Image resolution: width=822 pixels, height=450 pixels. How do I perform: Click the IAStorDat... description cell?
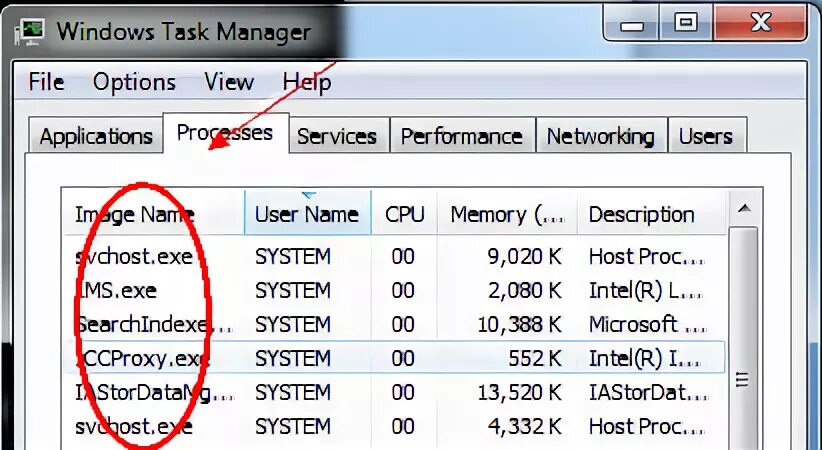tap(648, 392)
